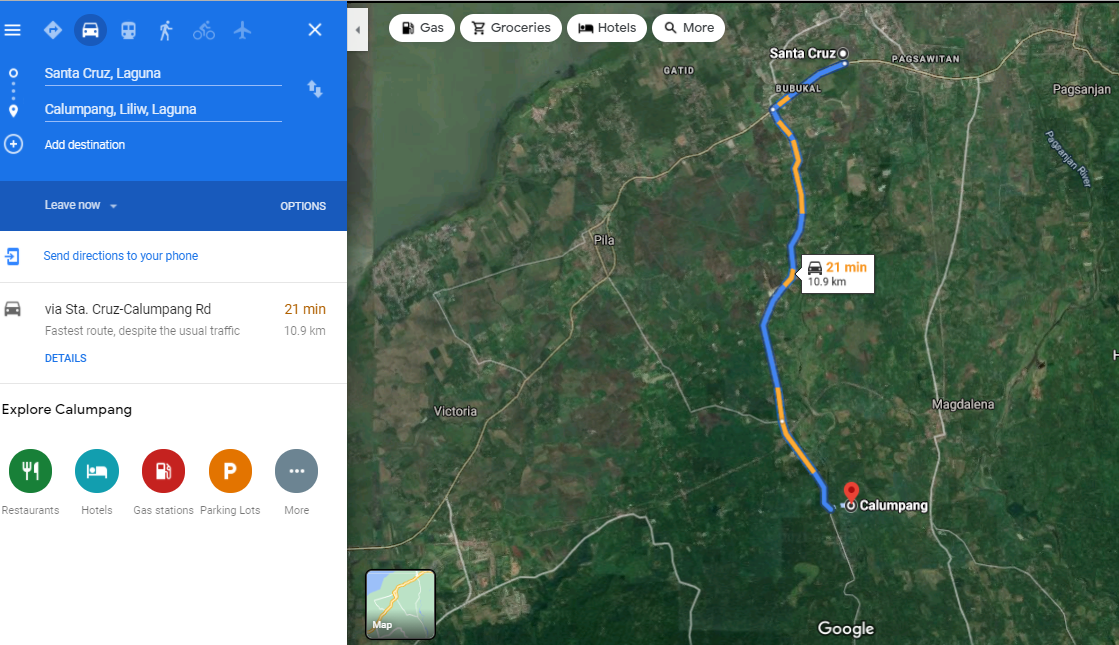Select driving travel mode
This screenshot has width=1119, height=645.
(90, 30)
